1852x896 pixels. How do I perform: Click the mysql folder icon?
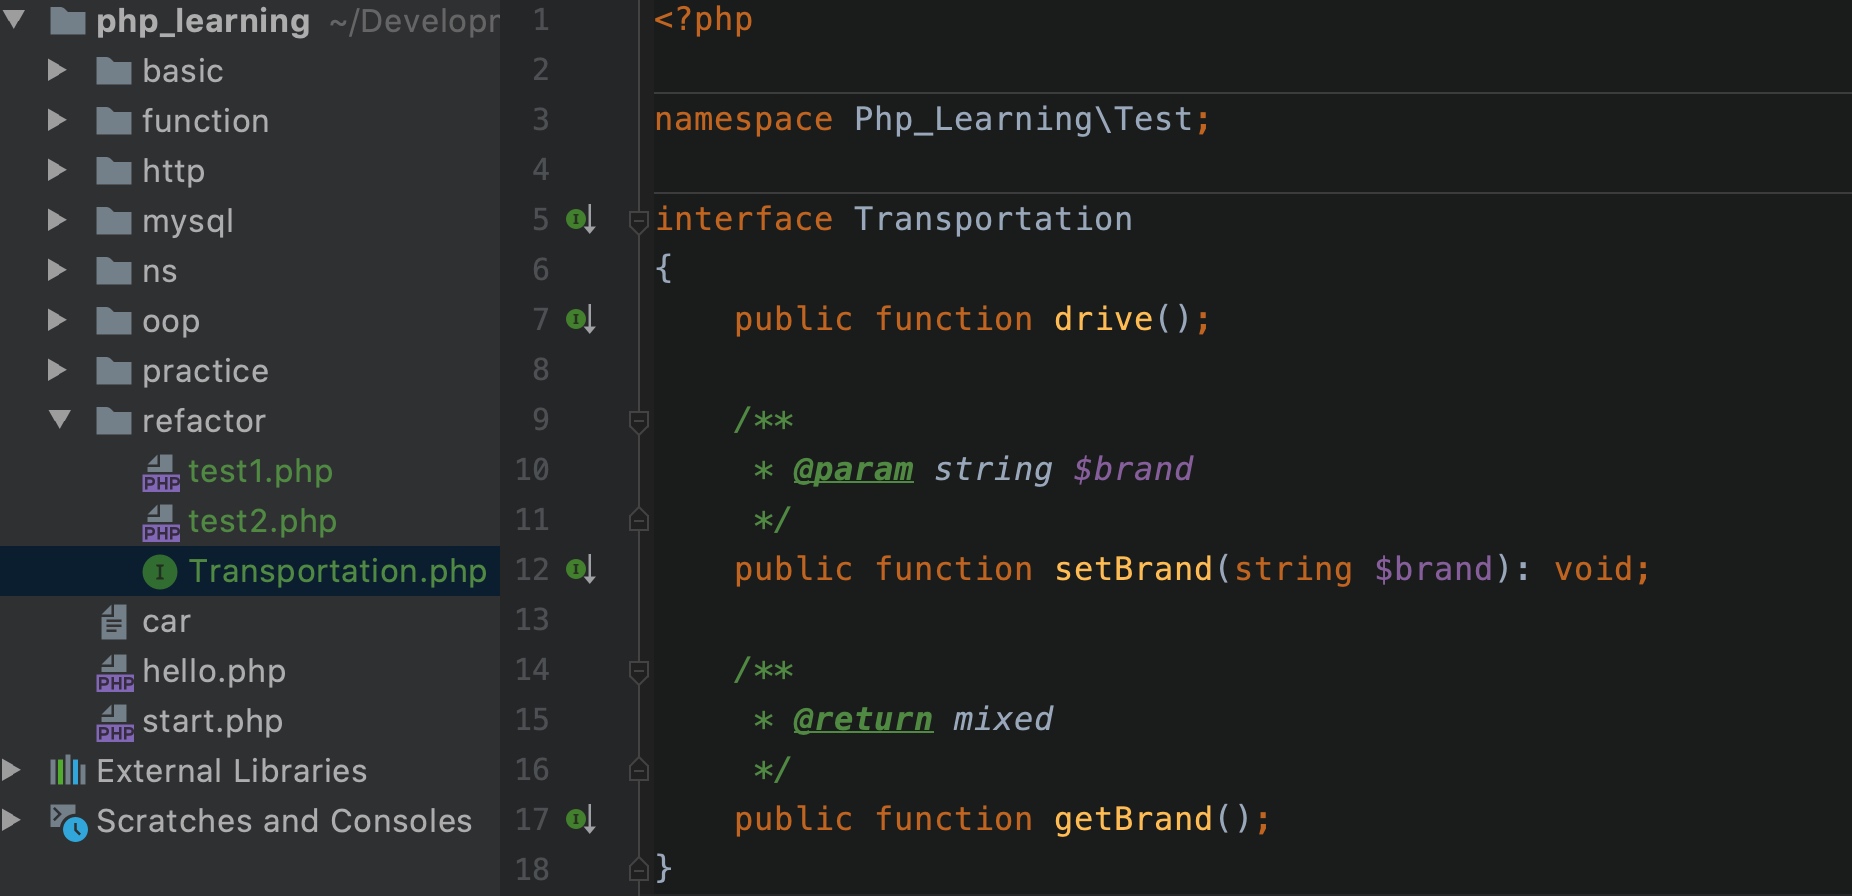pos(113,221)
